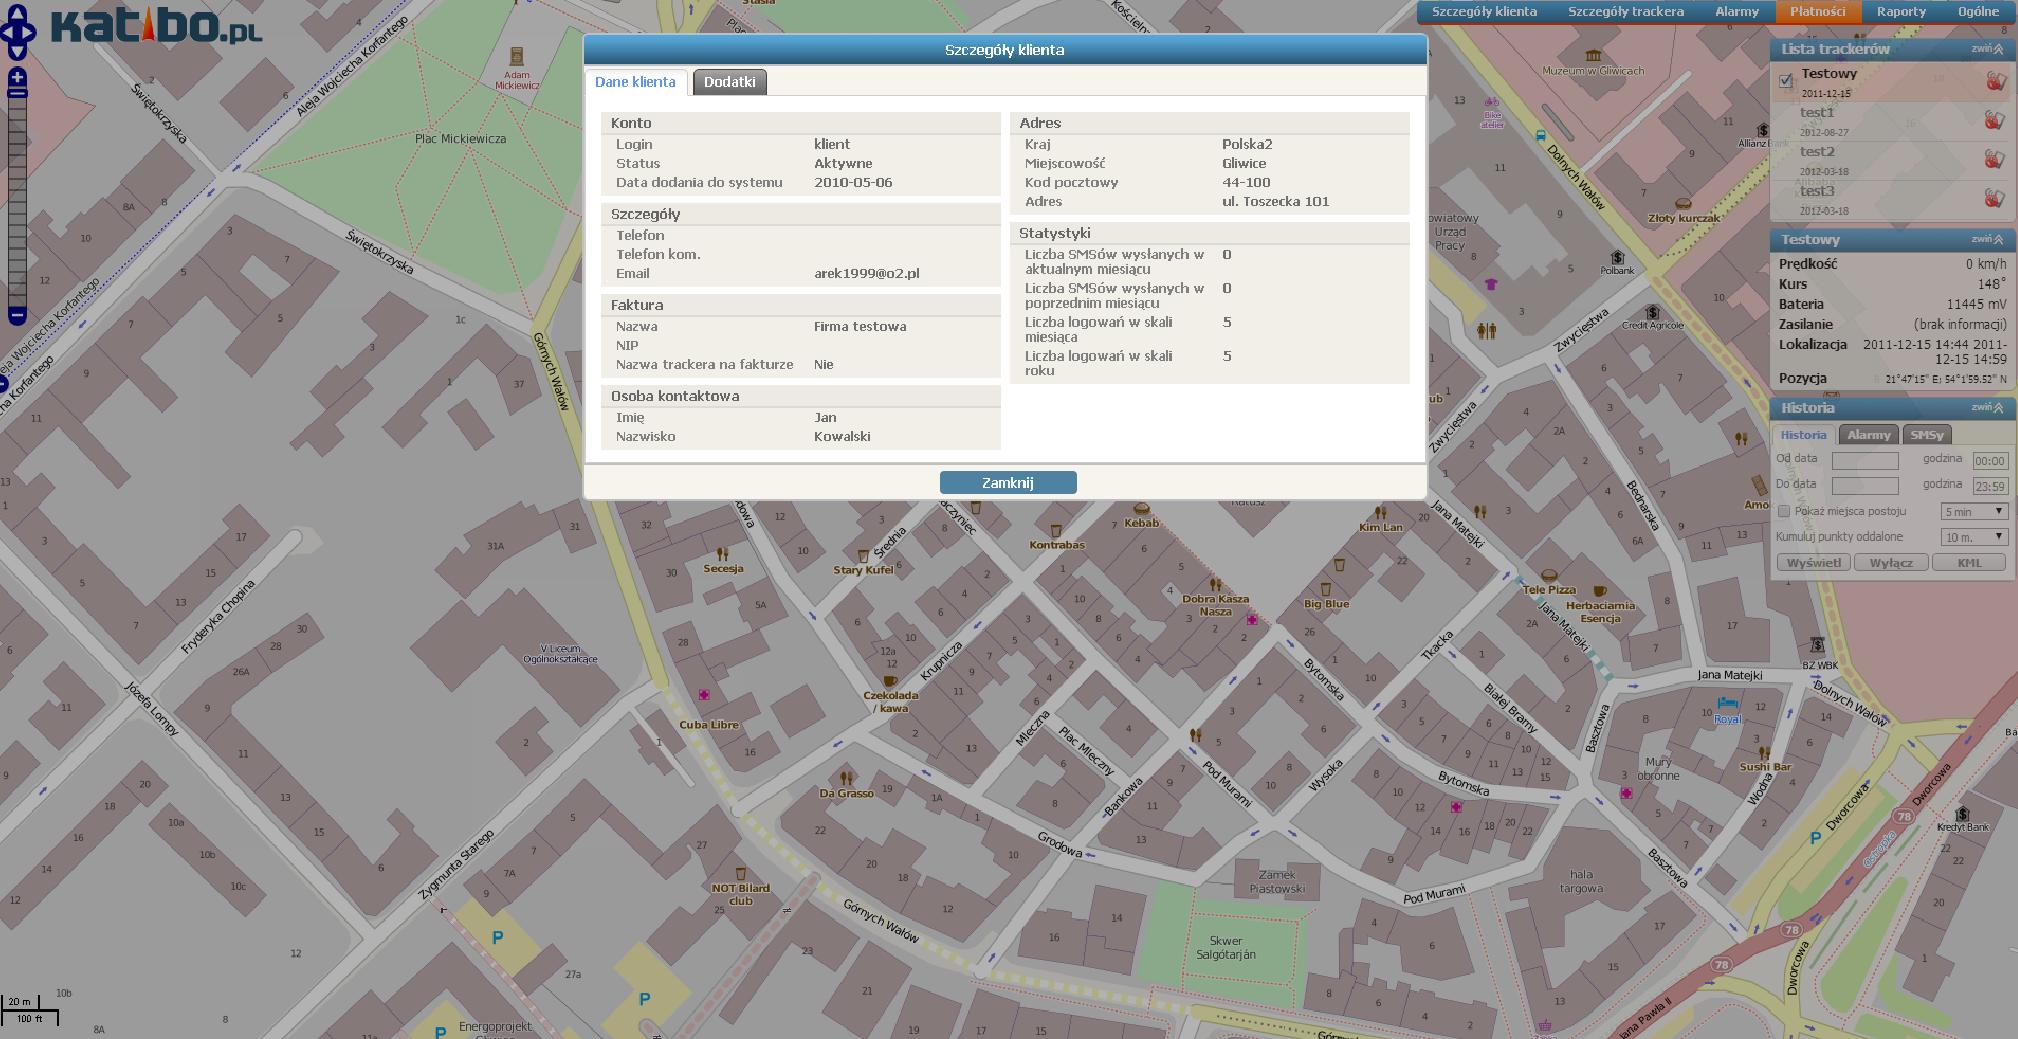Screen dimensions: 2018x1039
Task: Click the red locate icon for test2
Action: 1995,159
